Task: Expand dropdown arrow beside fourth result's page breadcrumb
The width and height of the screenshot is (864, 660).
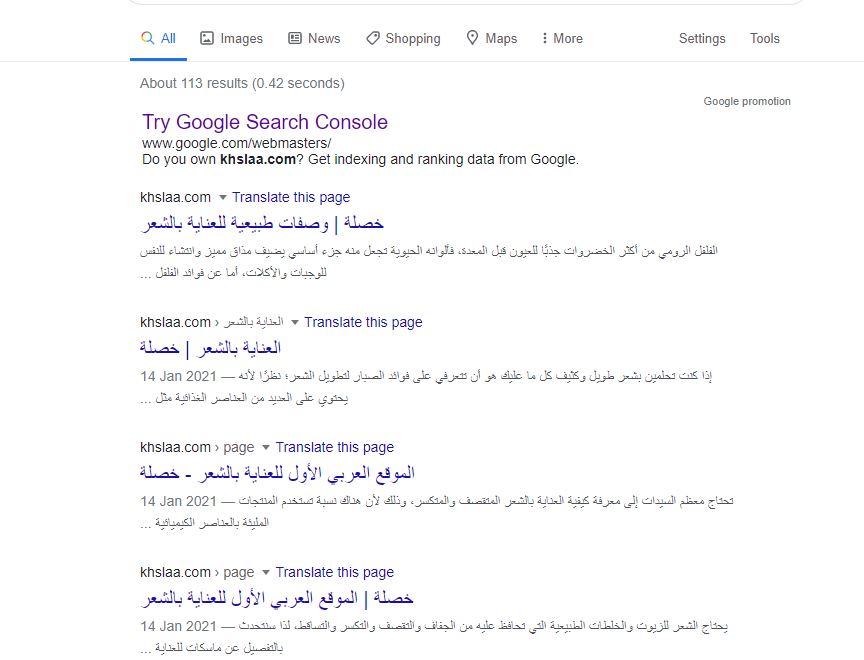Action: [x=266, y=572]
